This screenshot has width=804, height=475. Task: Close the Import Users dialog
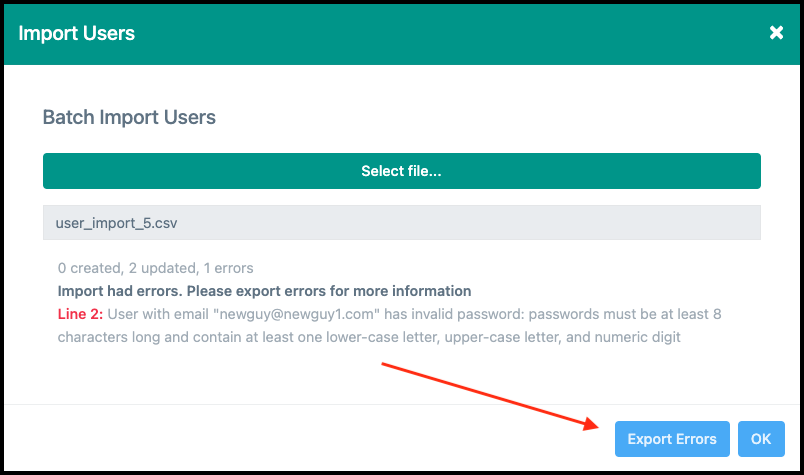(776, 33)
